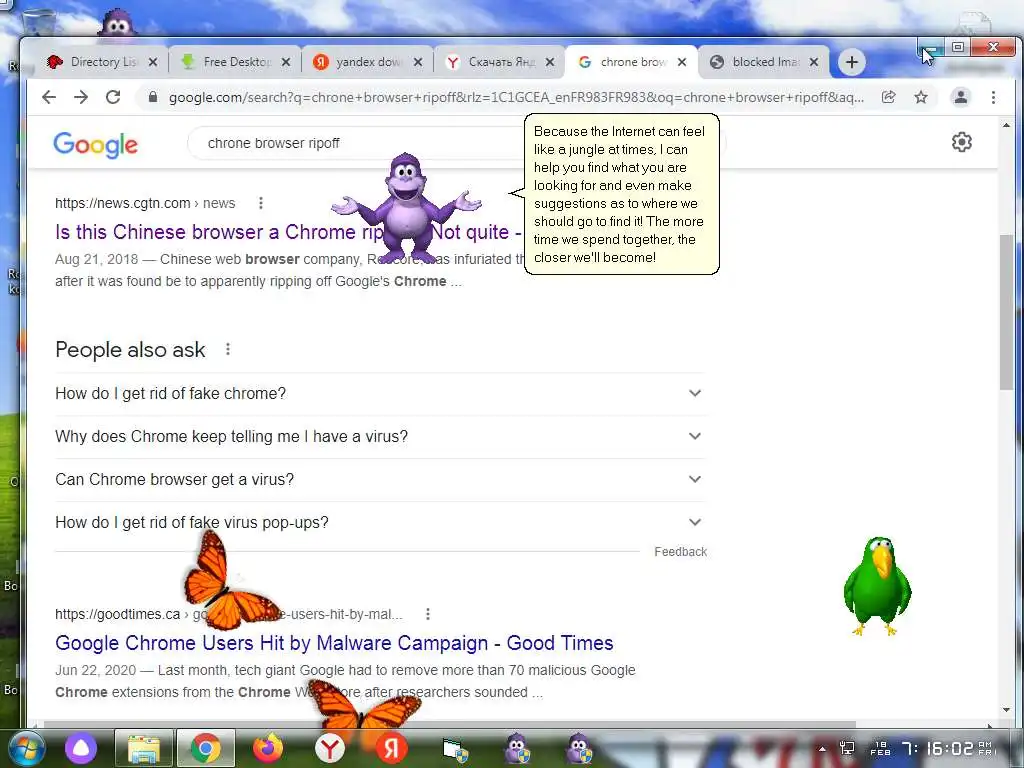Open Chrome's three-dot menu
This screenshot has height=768, width=1024.
coord(993,97)
